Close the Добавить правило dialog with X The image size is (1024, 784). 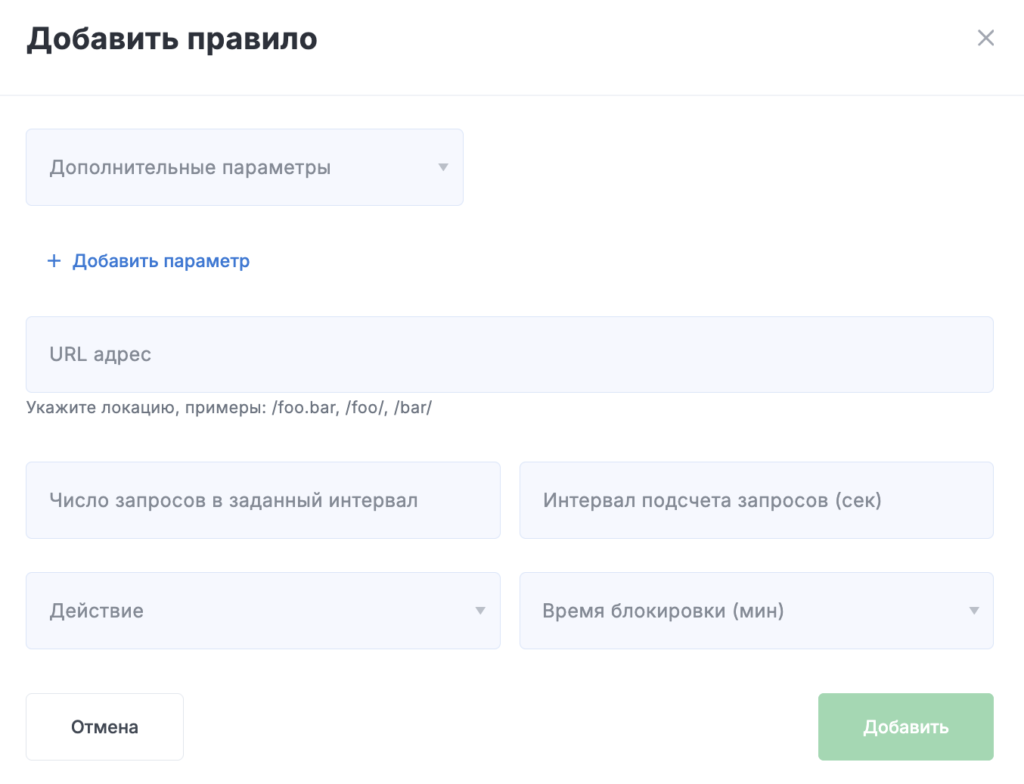pos(985,39)
